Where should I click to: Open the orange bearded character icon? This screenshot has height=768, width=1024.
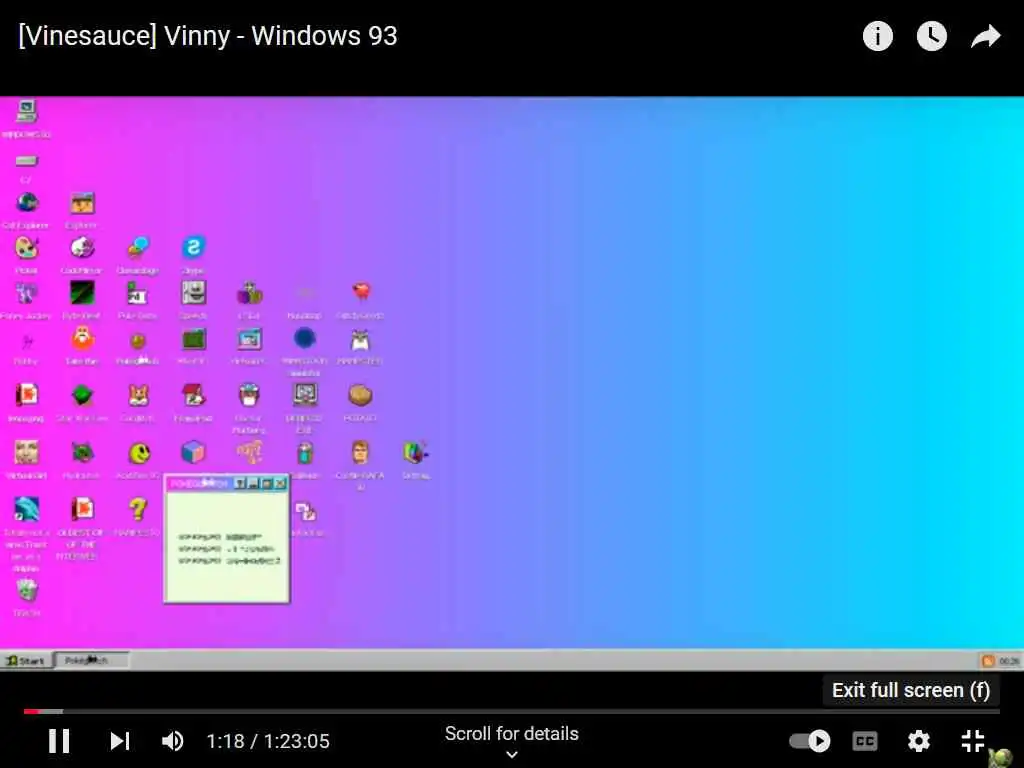point(82,339)
